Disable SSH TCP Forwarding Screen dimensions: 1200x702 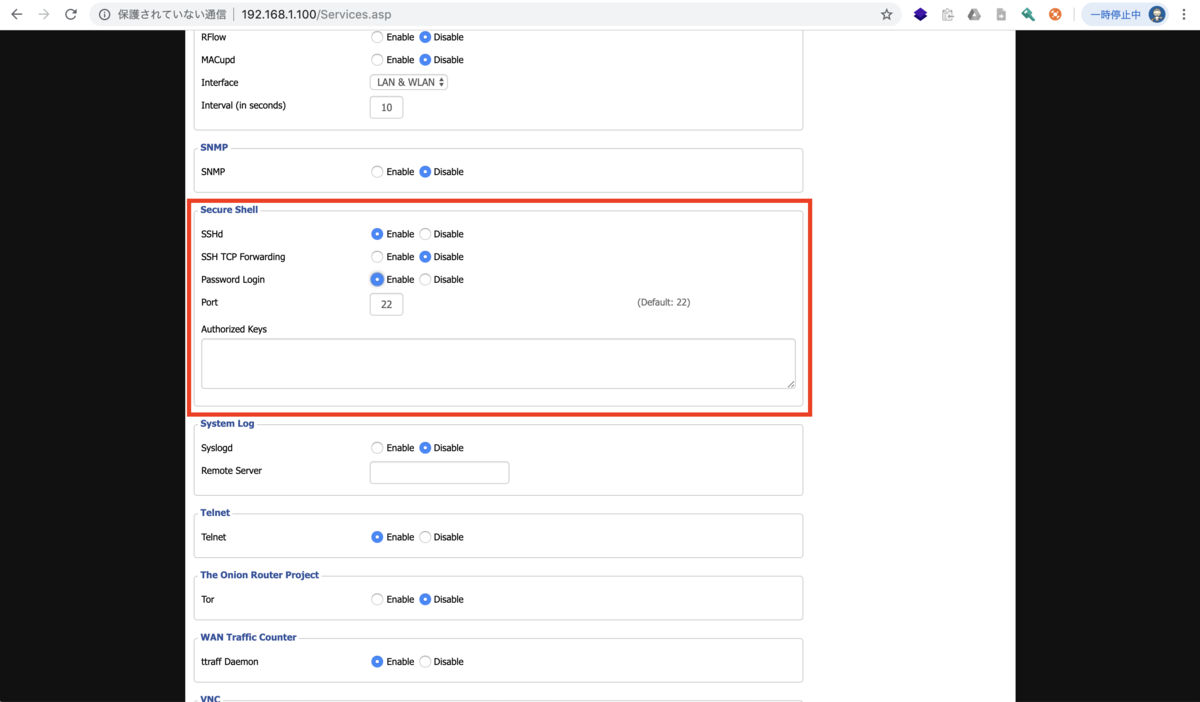(425, 257)
